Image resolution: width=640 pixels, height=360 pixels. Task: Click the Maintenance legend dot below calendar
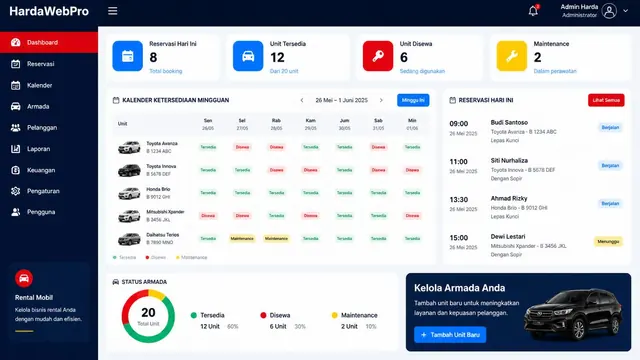point(178,258)
